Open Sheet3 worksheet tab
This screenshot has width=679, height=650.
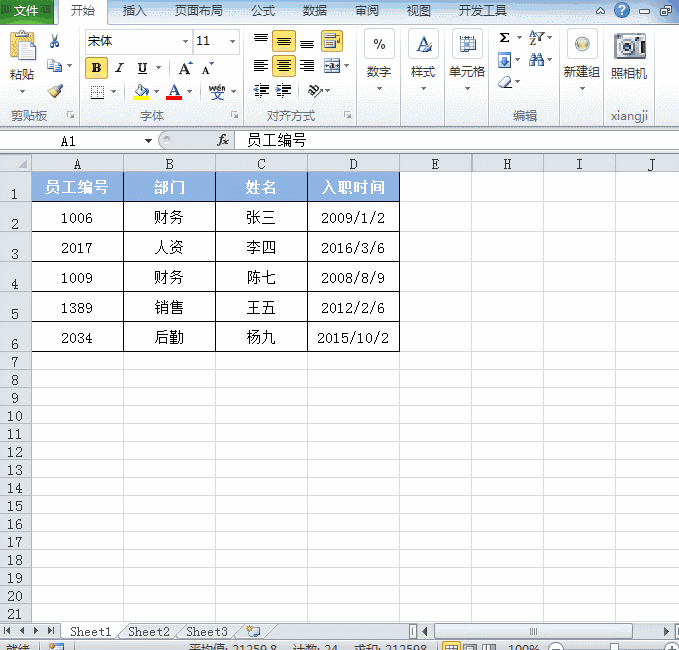207,631
